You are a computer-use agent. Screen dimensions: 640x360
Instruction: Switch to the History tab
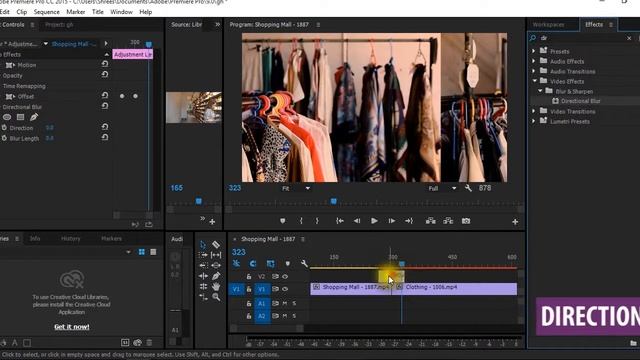tap(71, 238)
